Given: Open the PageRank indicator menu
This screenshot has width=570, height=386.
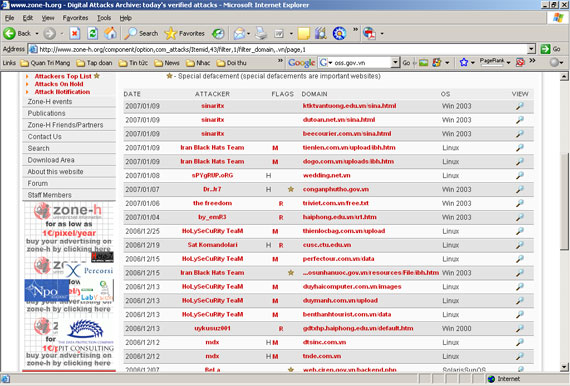Looking at the screenshot, I should coord(495,63).
